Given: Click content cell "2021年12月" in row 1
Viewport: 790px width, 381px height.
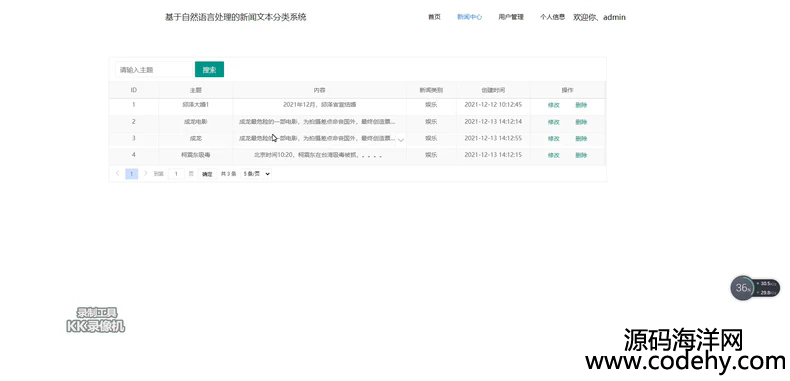Looking at the screenshot, I should [319, 105].
